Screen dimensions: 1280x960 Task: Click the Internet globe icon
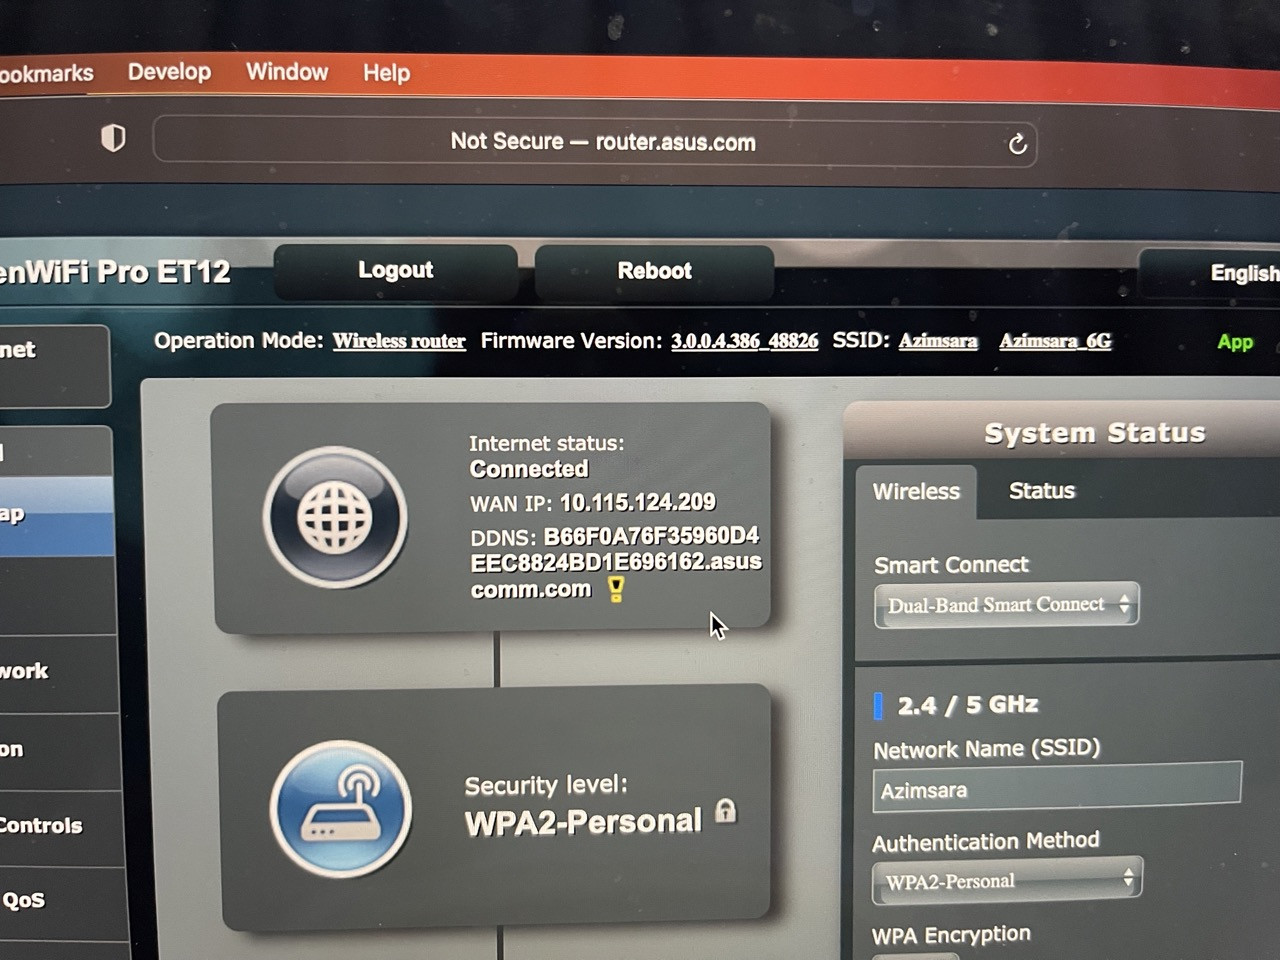335,517
